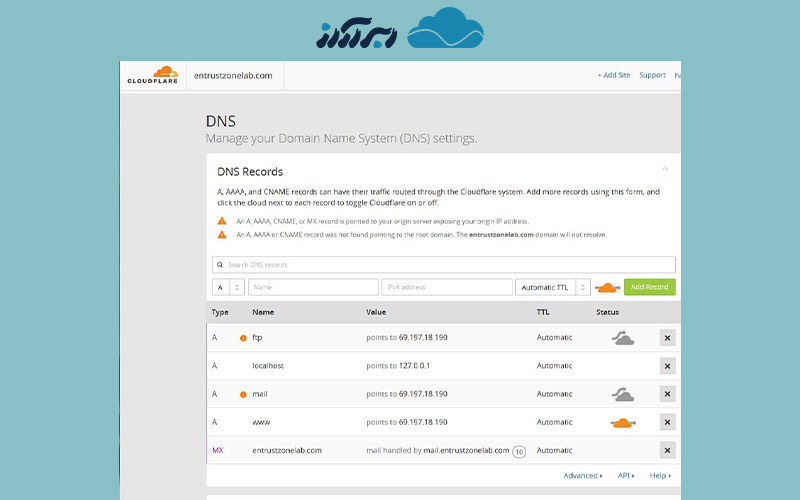Expand the Advanced options menu
Screen dimensions: 800x500
(x=582, y=476)
